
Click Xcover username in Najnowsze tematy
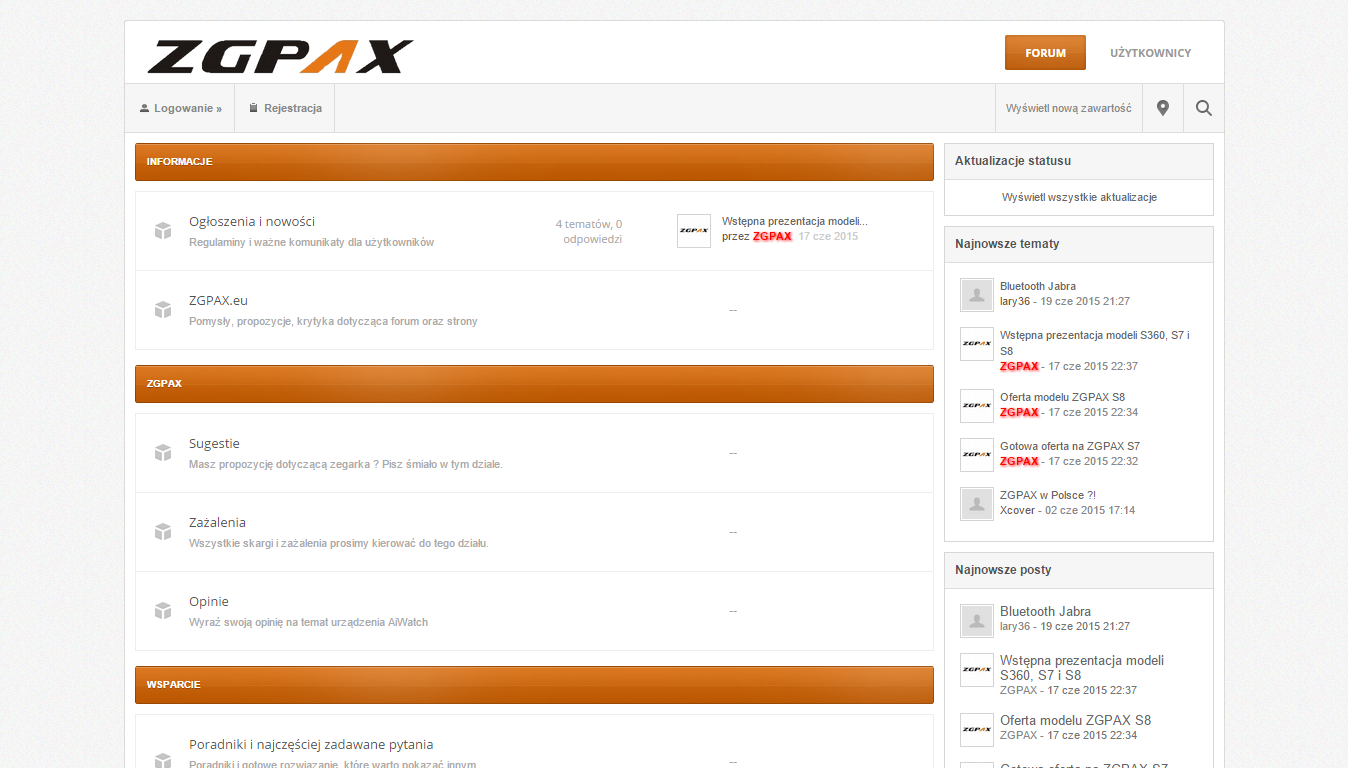1017,510
